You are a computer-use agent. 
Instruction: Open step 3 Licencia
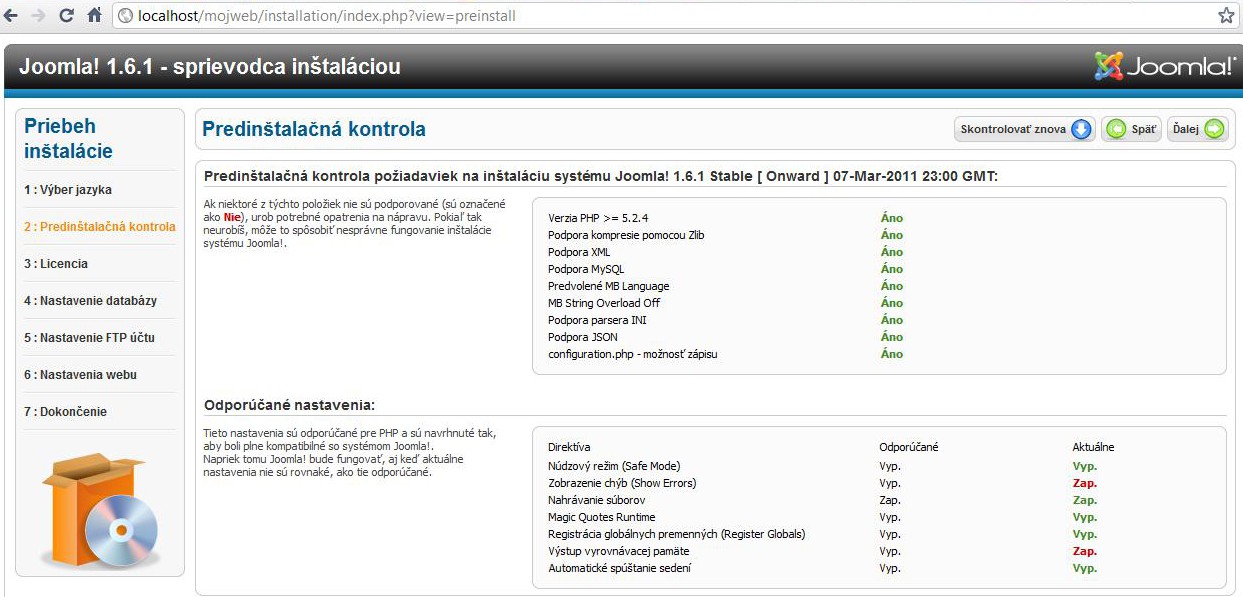pos(56,264)
